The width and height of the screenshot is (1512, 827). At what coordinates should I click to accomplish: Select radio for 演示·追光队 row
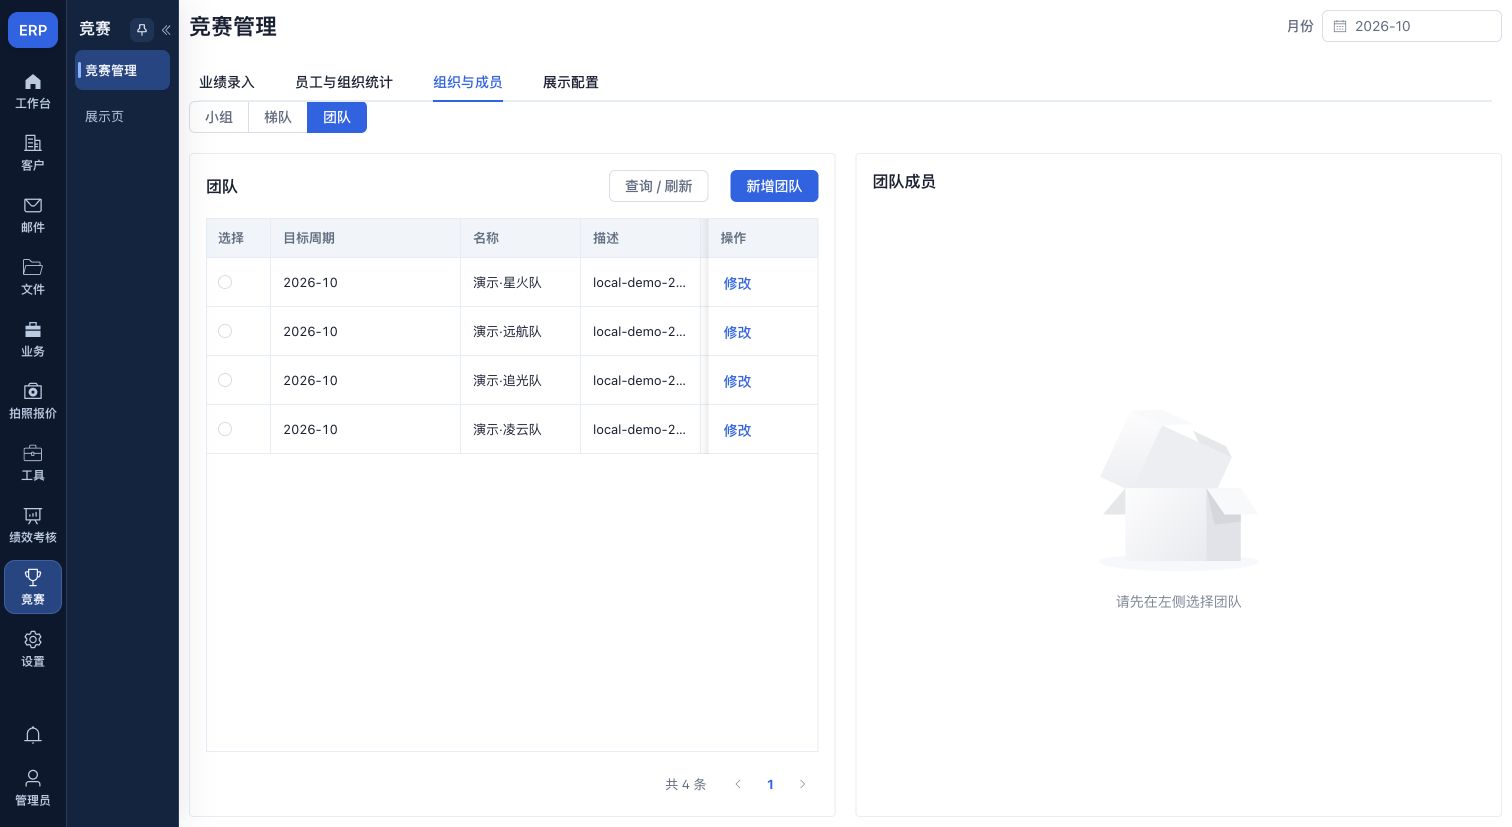pos(225,380)
